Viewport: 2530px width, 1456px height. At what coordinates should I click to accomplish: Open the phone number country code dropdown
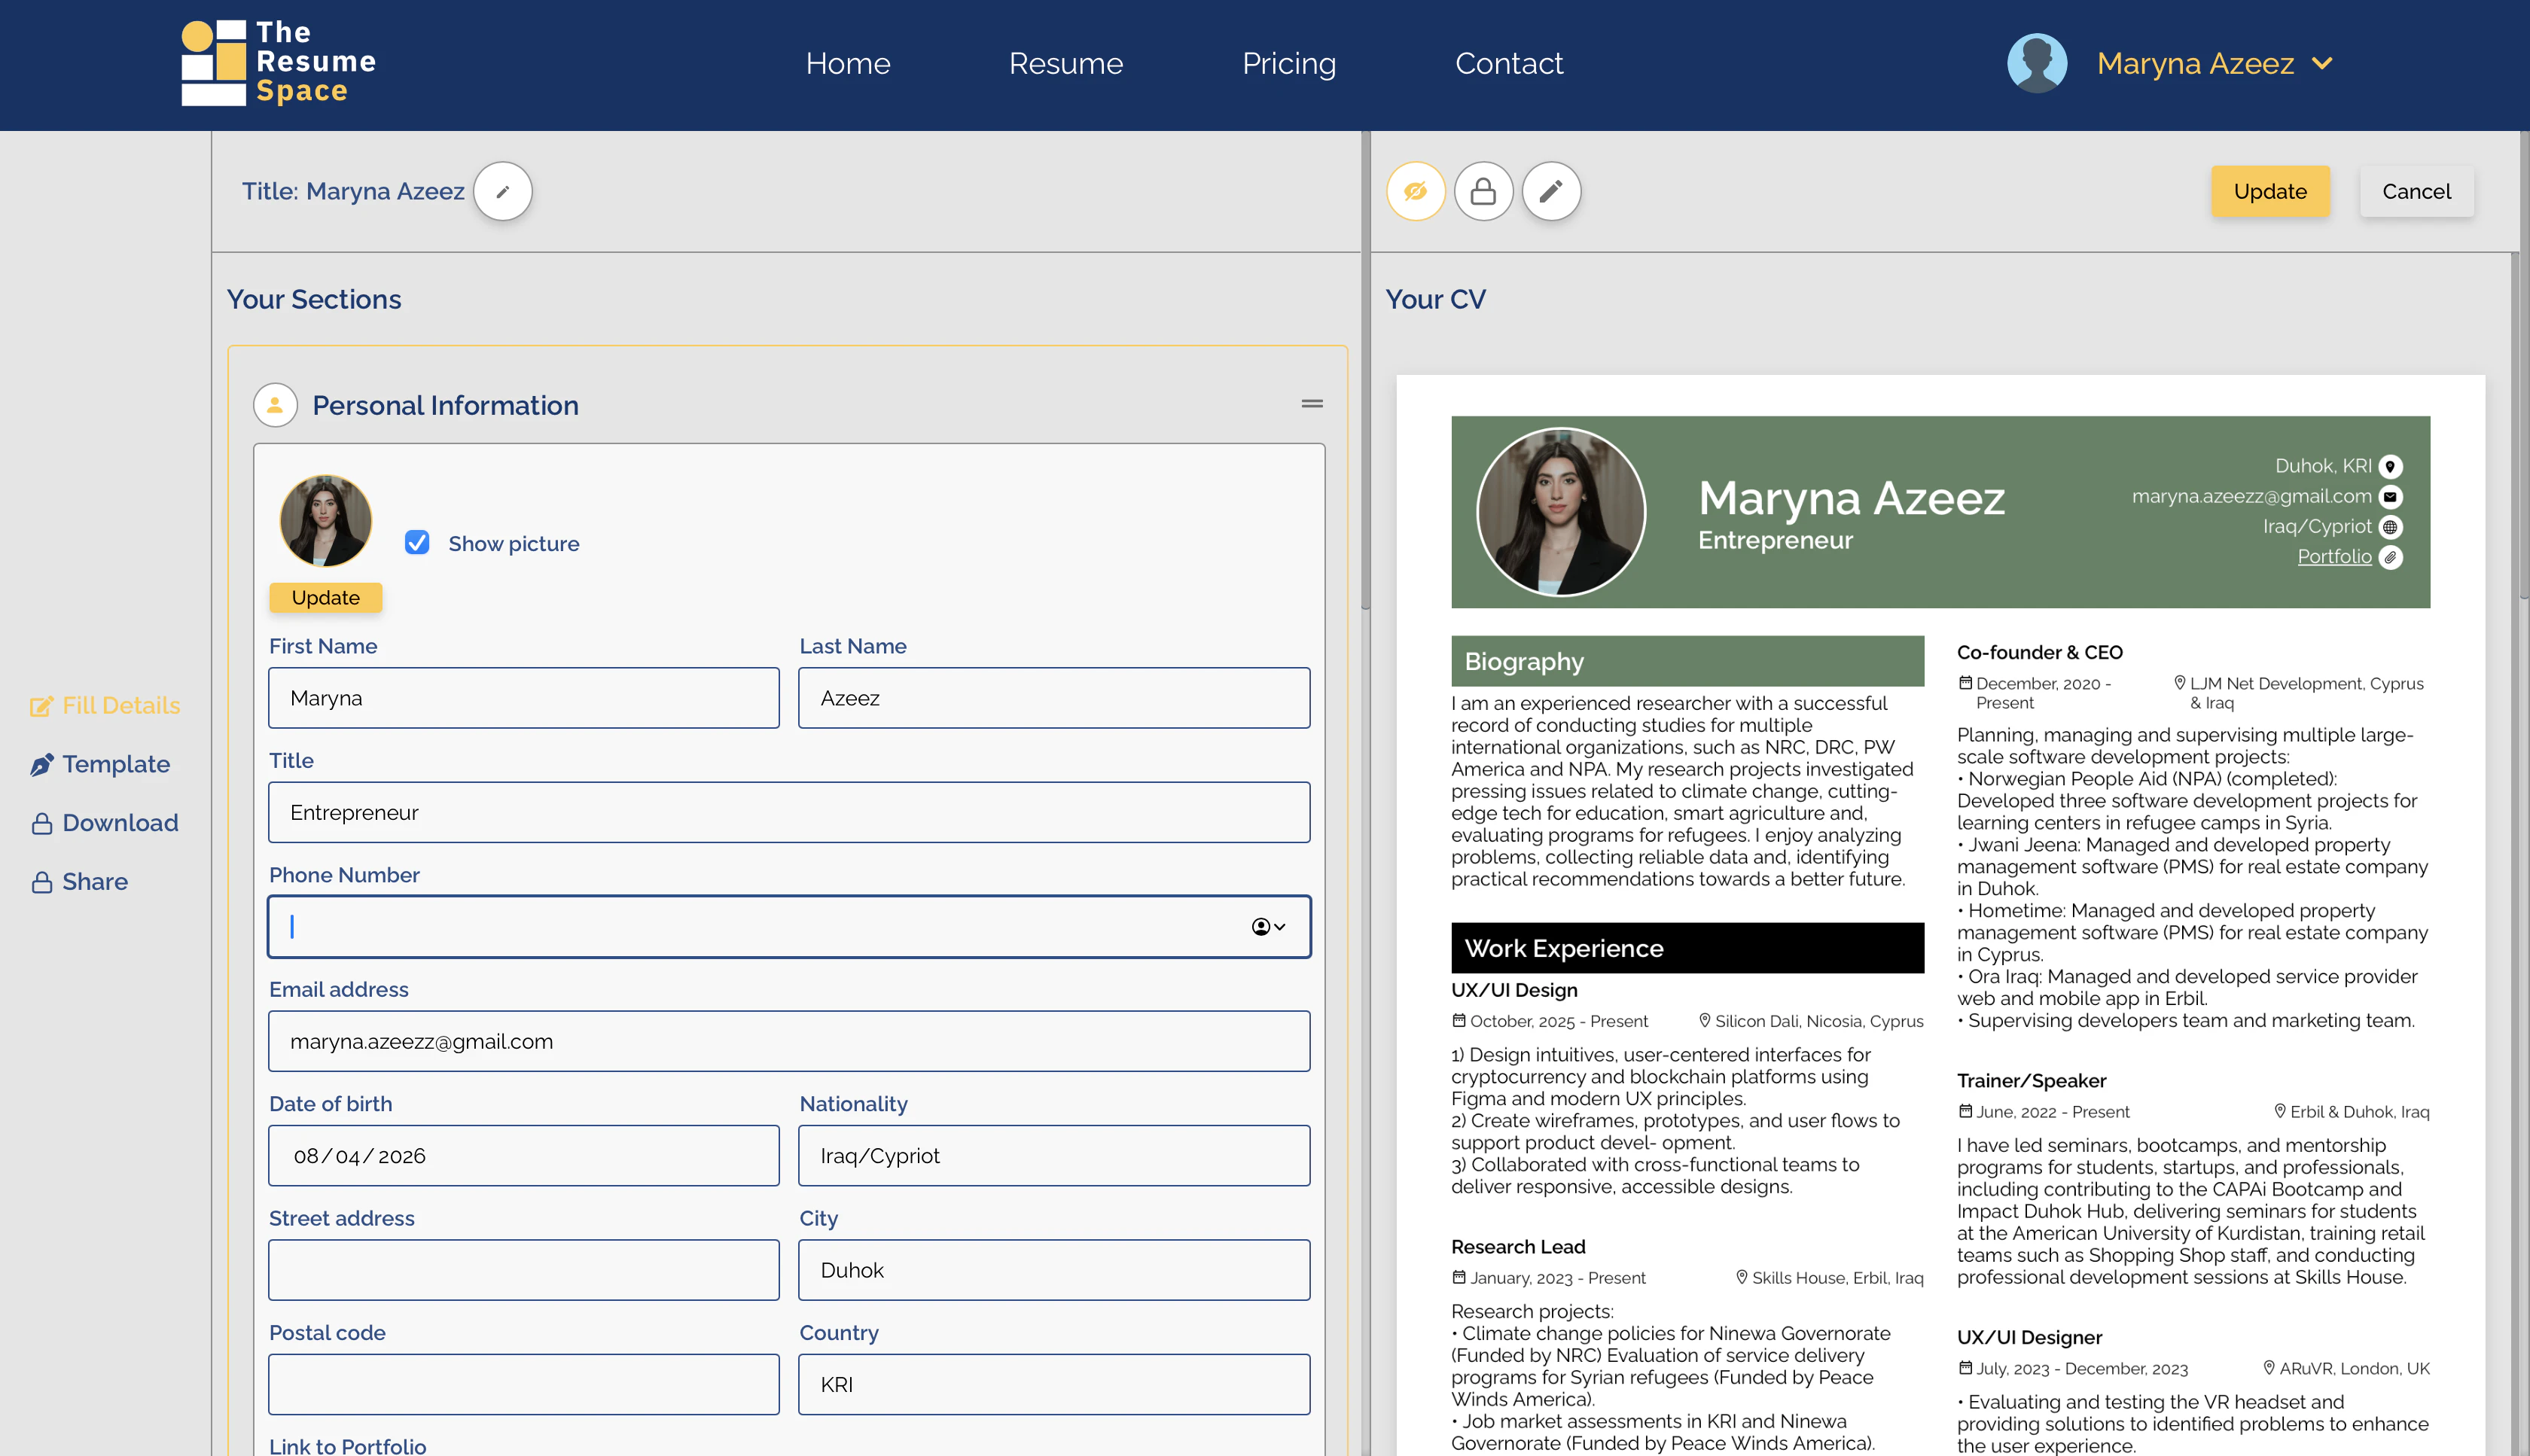pyautogui.click(x=1268, y=927)
